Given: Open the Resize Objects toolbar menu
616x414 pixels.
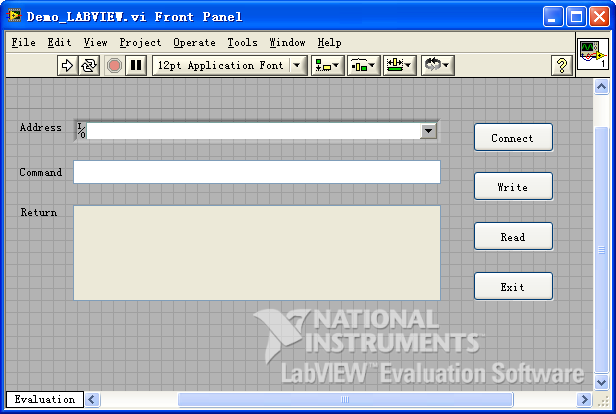Looking at the screenshot, I should coord(399,65).
